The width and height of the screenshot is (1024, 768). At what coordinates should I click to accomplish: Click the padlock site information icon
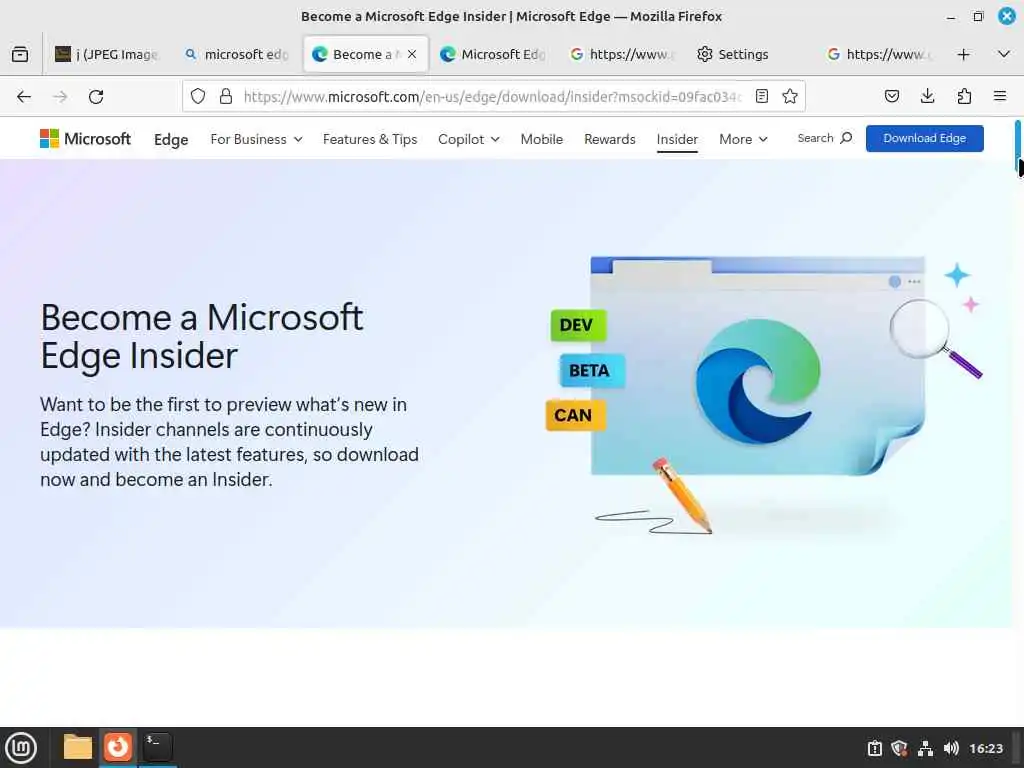(226, 97)
